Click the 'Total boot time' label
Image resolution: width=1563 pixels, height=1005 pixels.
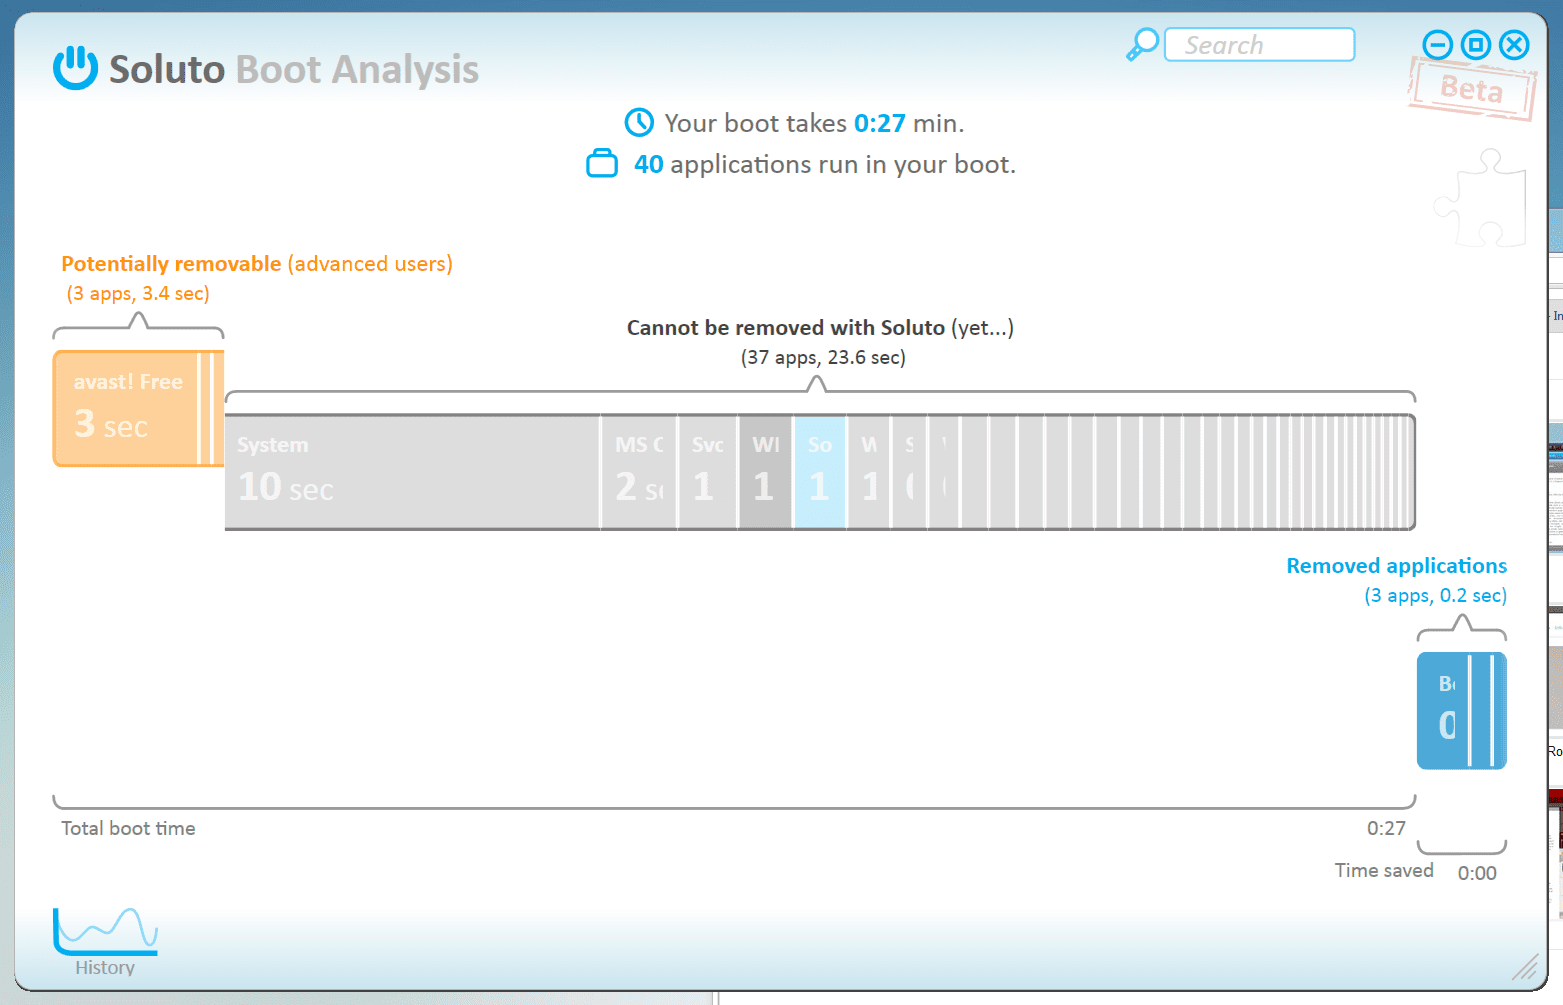click(x=128, y=828)
